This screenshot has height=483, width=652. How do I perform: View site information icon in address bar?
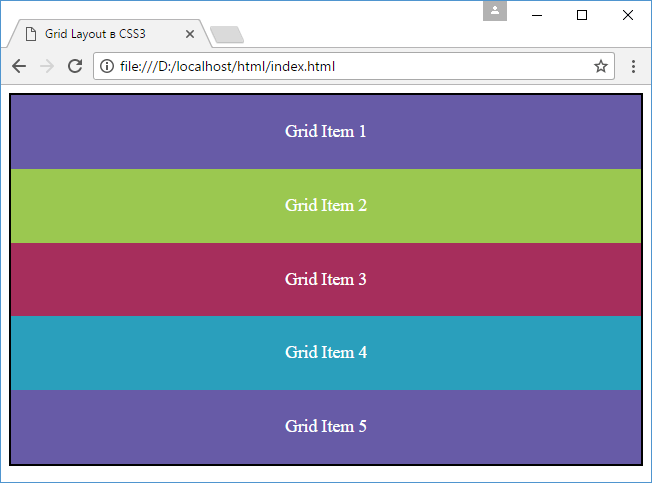click(108, 67)
